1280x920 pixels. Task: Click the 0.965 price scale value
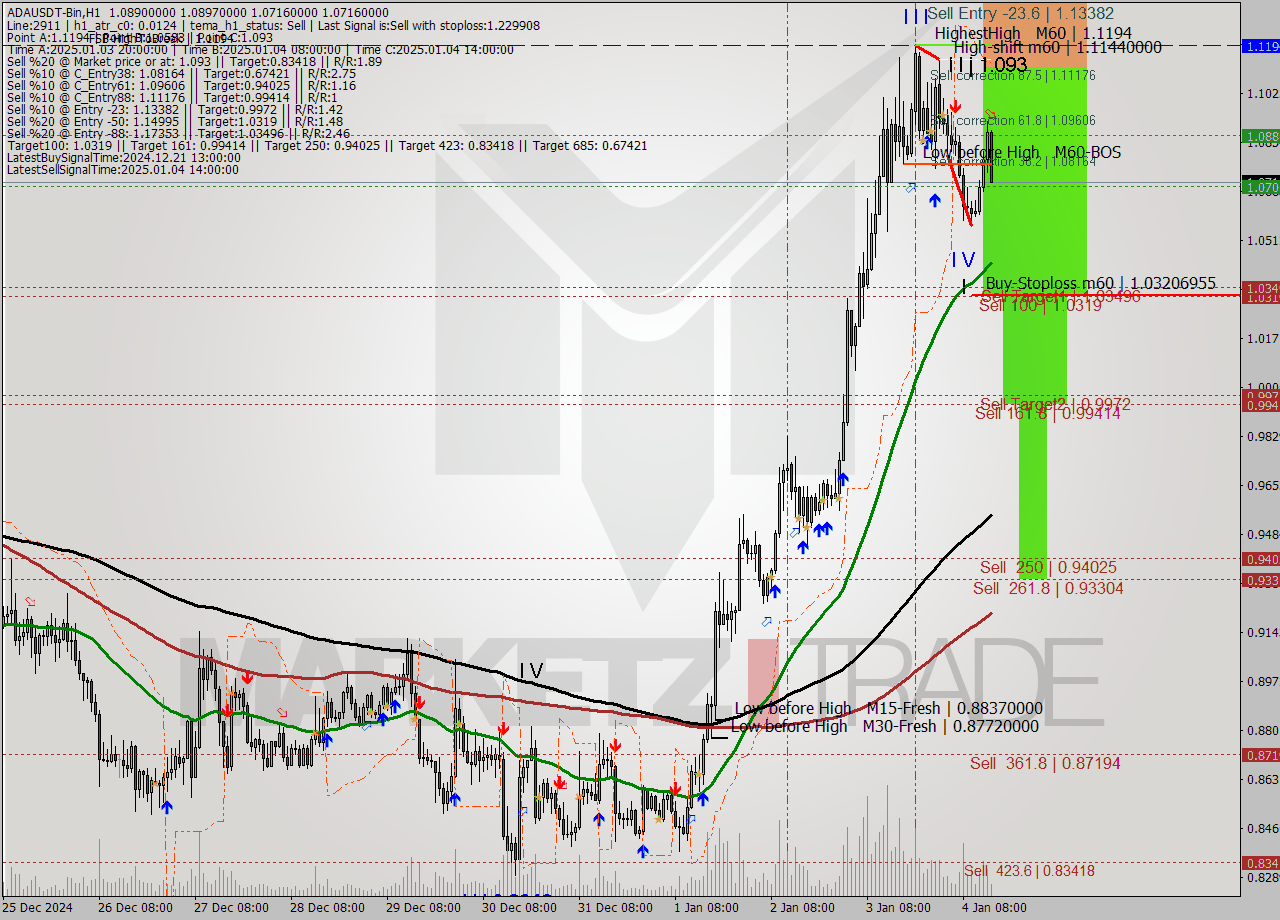(1261, 486)
